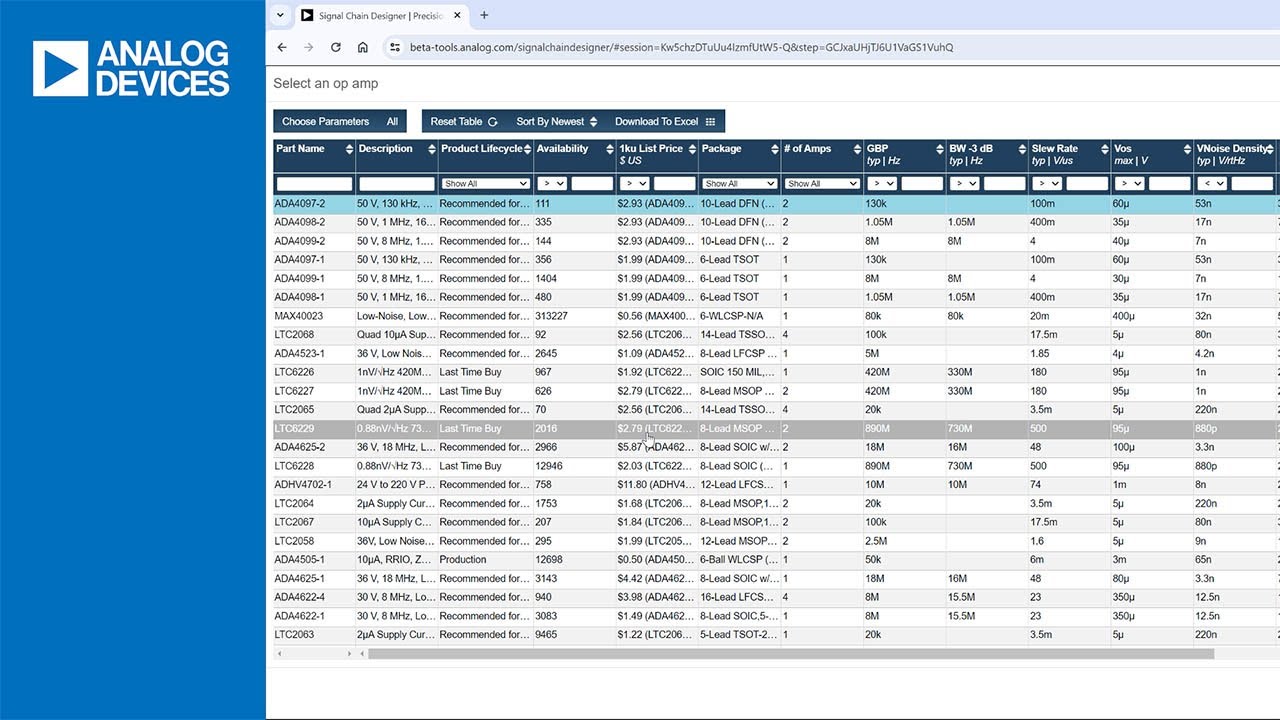Sort by Slew Rate column arrows
This screenshot has width=1280, height=720.
pyautogui.click(x=1104, y=149)
